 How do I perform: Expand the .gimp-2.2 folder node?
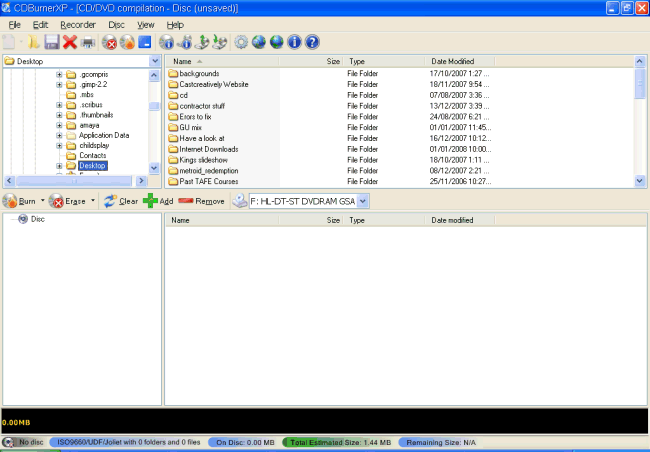(59, 85)
